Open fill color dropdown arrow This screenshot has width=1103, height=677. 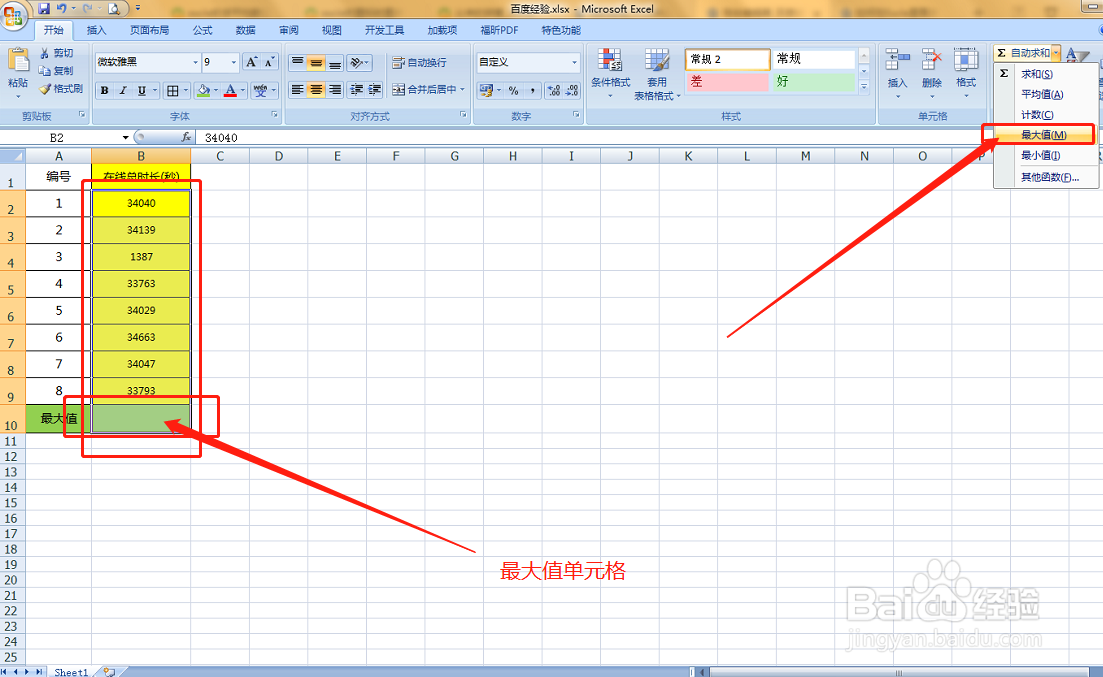(216, 90)
